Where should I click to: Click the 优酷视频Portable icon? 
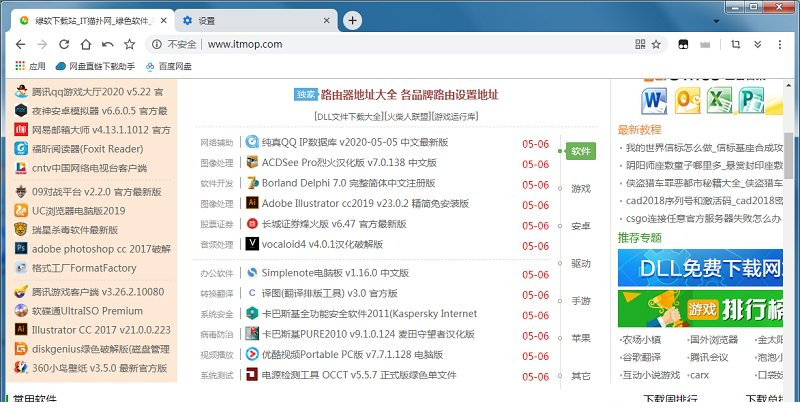[252, 354]
